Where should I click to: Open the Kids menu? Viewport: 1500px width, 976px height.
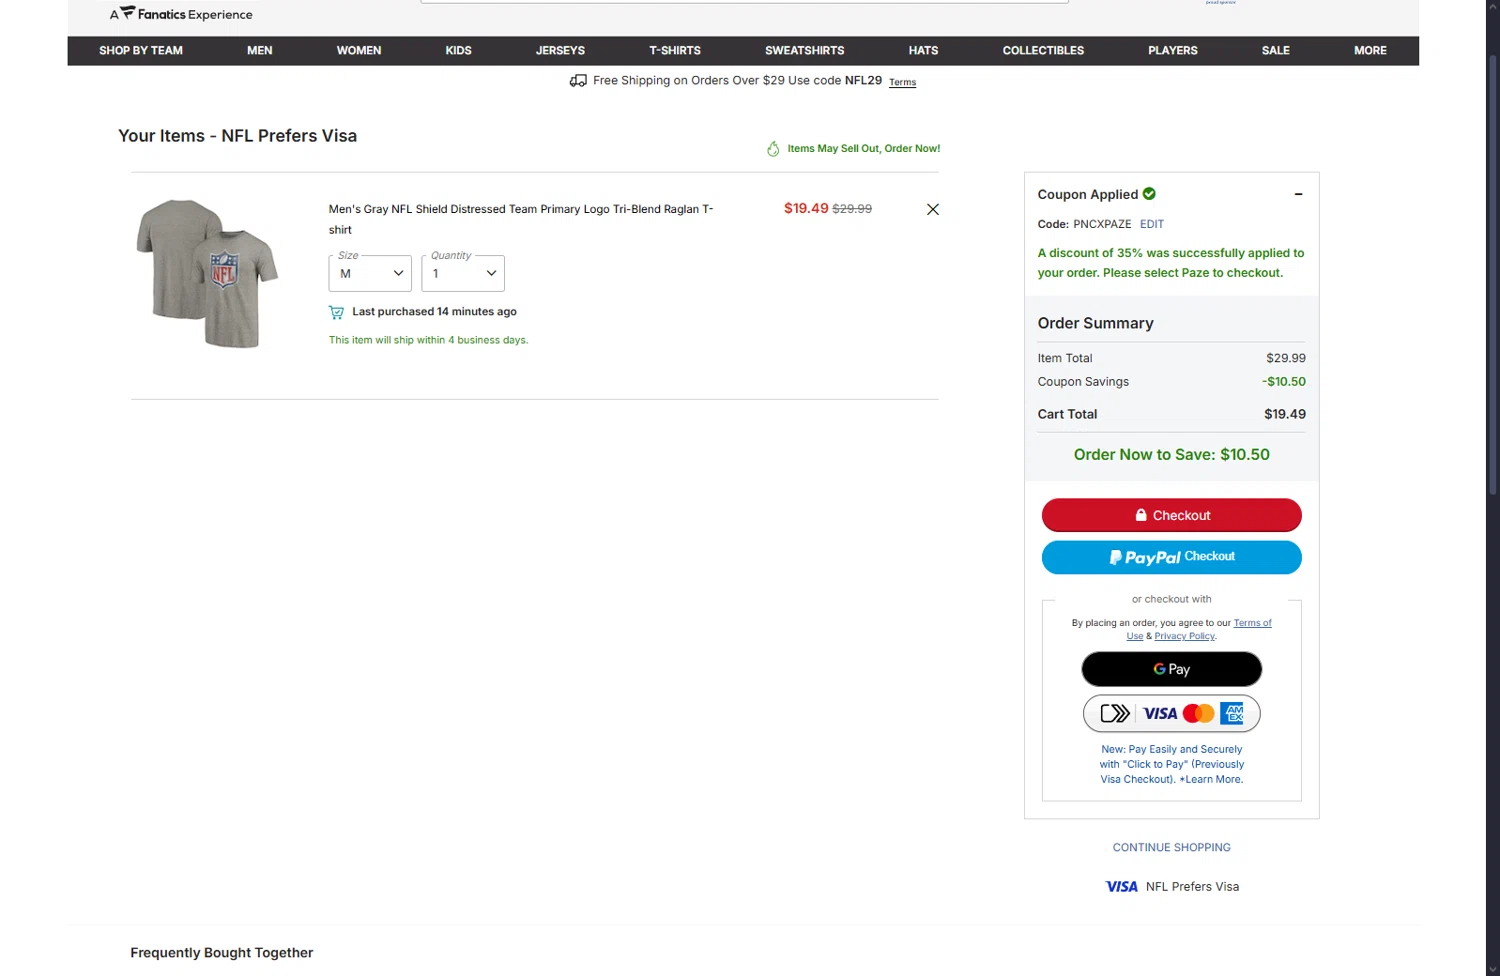(458, 50)
